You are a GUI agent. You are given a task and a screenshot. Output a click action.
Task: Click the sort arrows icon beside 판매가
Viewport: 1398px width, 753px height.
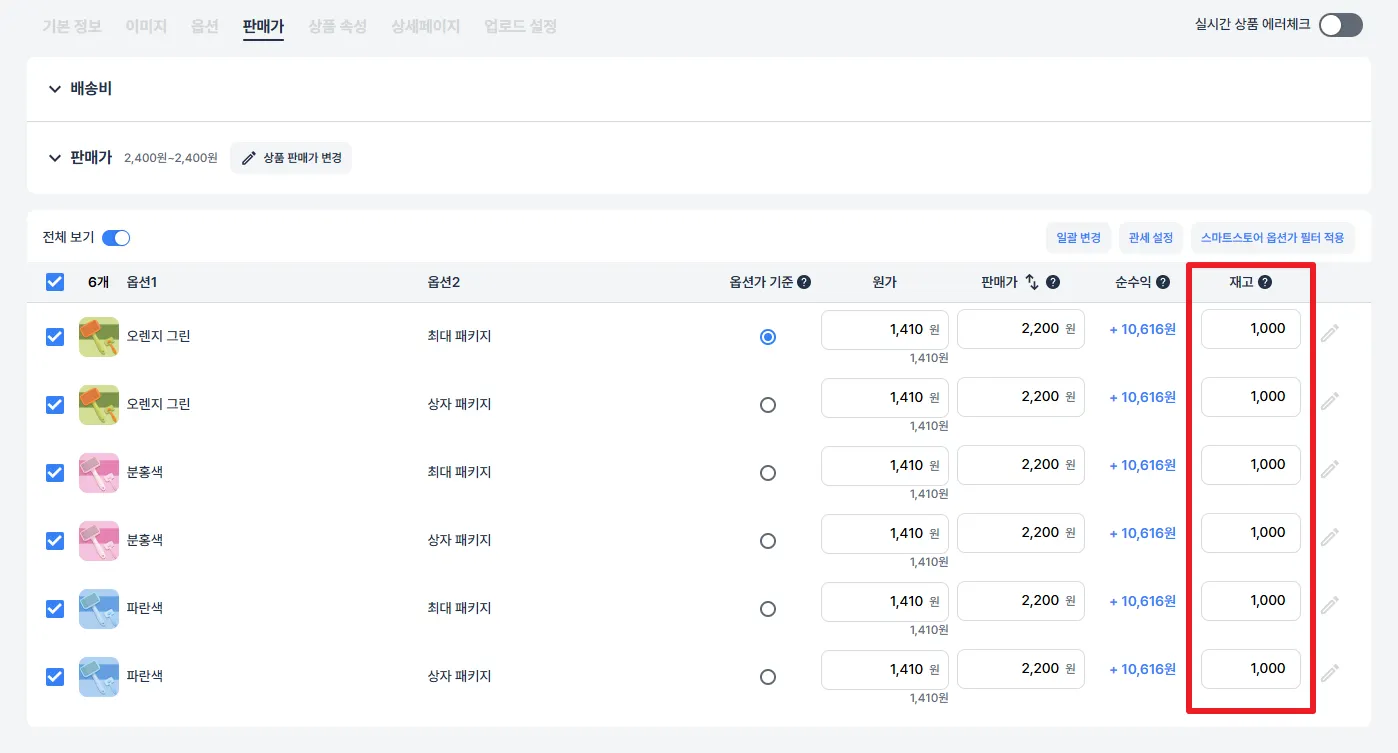coord(1033,283)
